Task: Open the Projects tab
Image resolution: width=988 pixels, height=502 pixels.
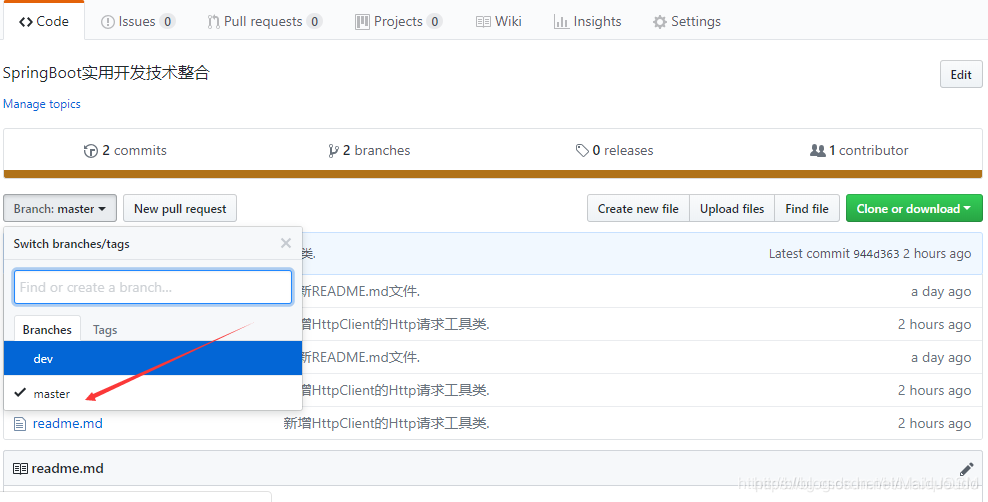Action: click(x=398, y=21)
